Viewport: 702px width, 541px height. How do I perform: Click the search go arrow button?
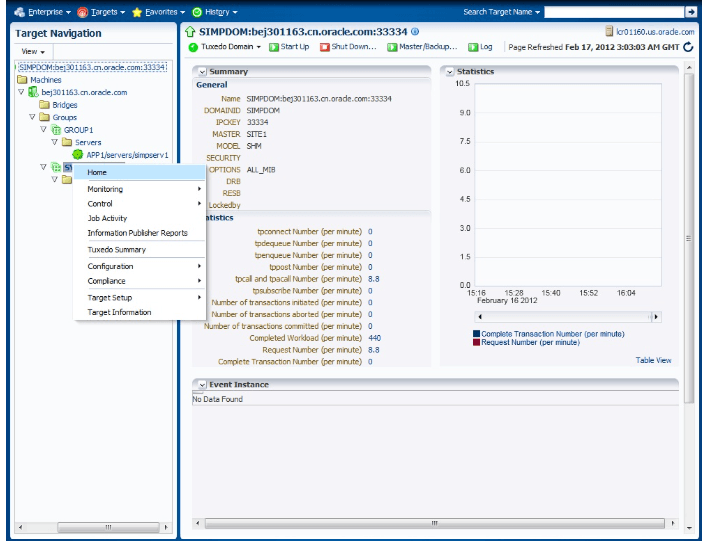tap(691, 12)
